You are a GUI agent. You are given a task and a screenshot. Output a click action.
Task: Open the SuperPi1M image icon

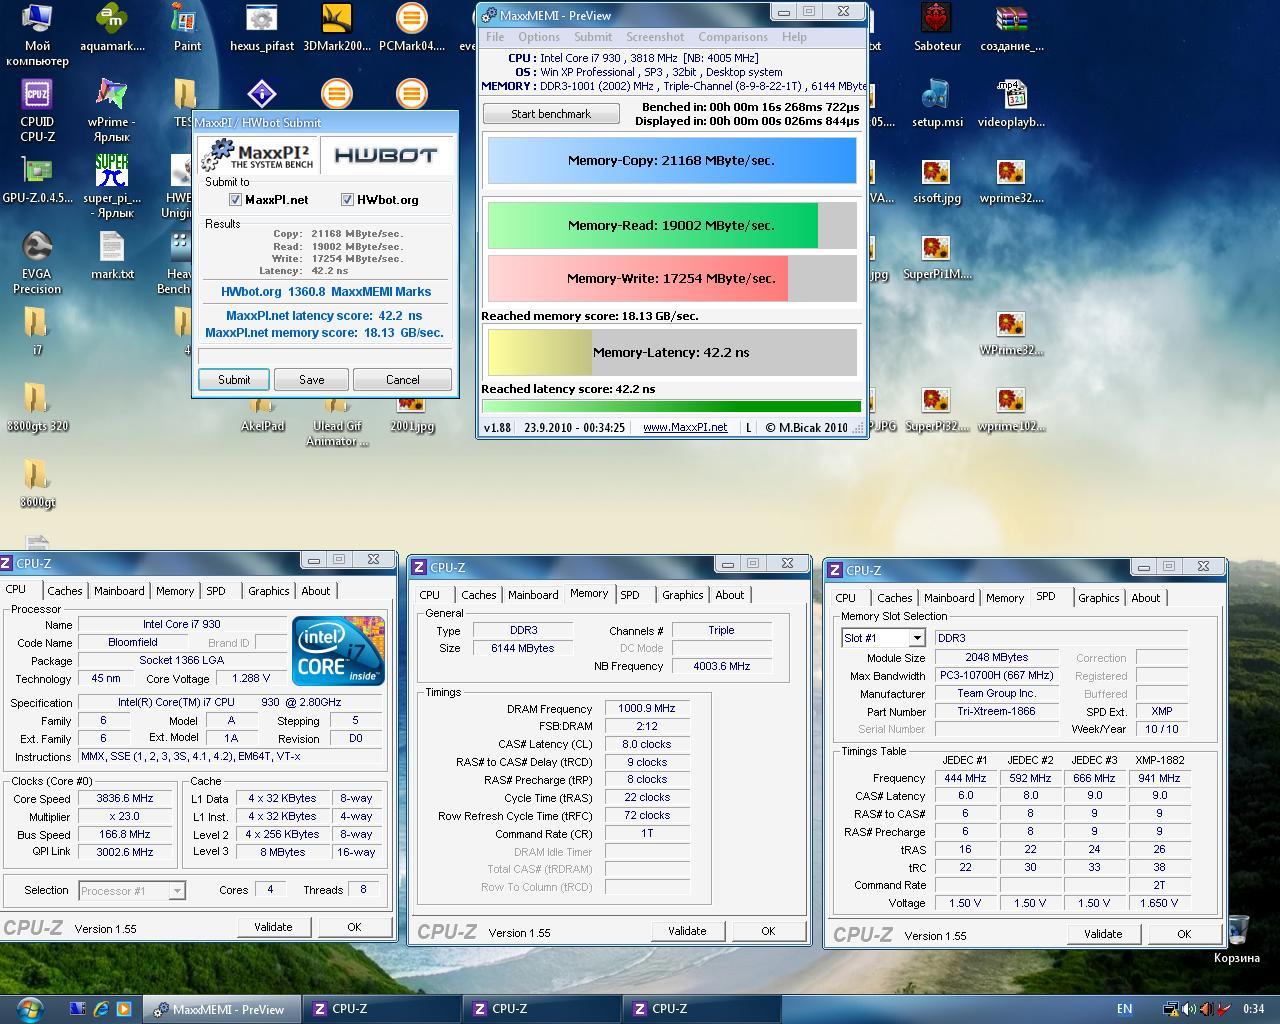[937, 256]
